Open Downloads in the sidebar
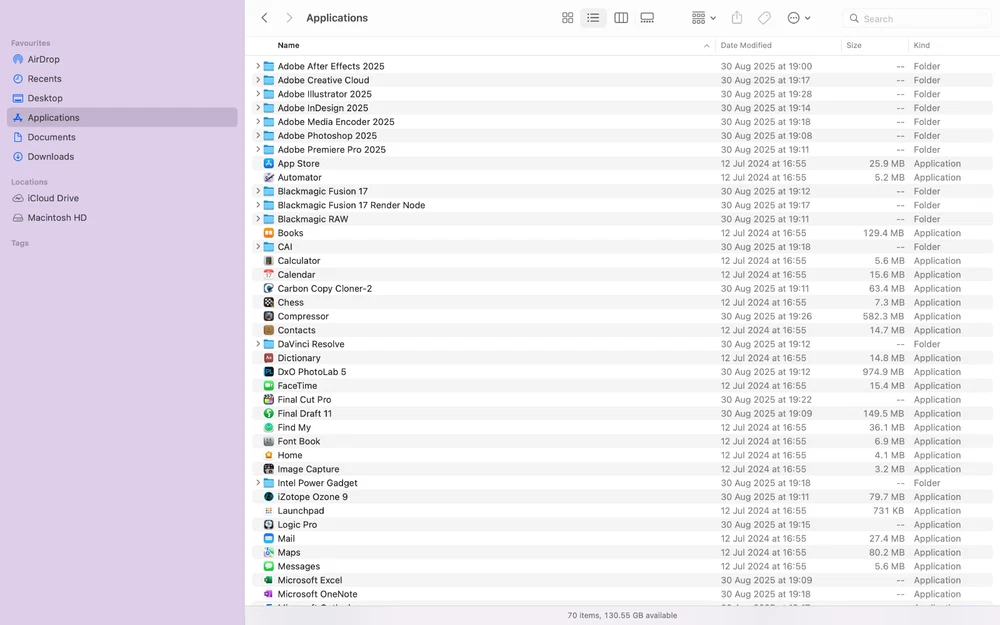 pyautogui.click(x=51, y=157)
